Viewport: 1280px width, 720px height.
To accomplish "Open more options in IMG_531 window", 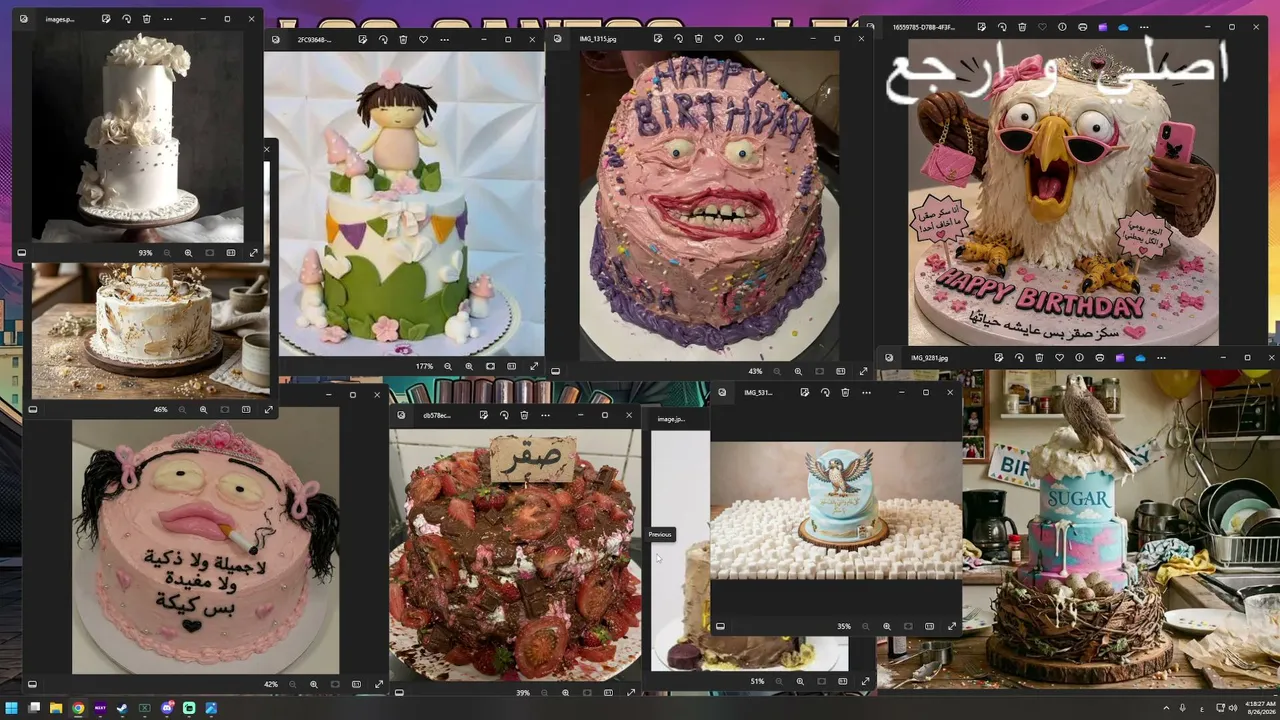I will pyautogui.click(x=866, y=393).
